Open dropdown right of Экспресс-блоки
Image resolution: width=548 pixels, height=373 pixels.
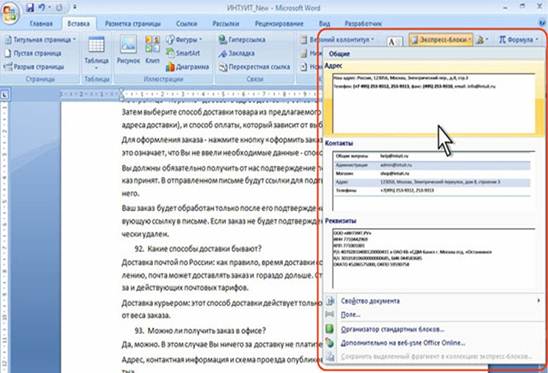pos(482,40)
